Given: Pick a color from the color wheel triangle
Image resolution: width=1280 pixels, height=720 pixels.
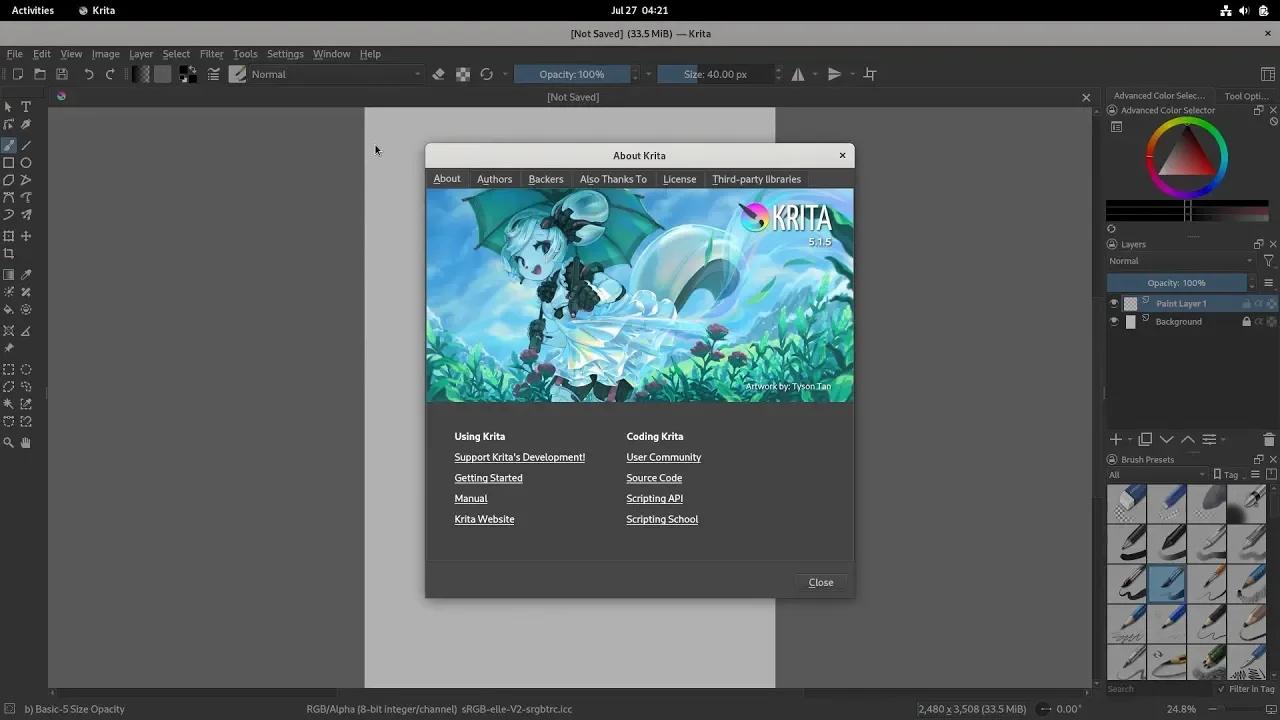Looking at the screenshot, I should pos(1187,160).
